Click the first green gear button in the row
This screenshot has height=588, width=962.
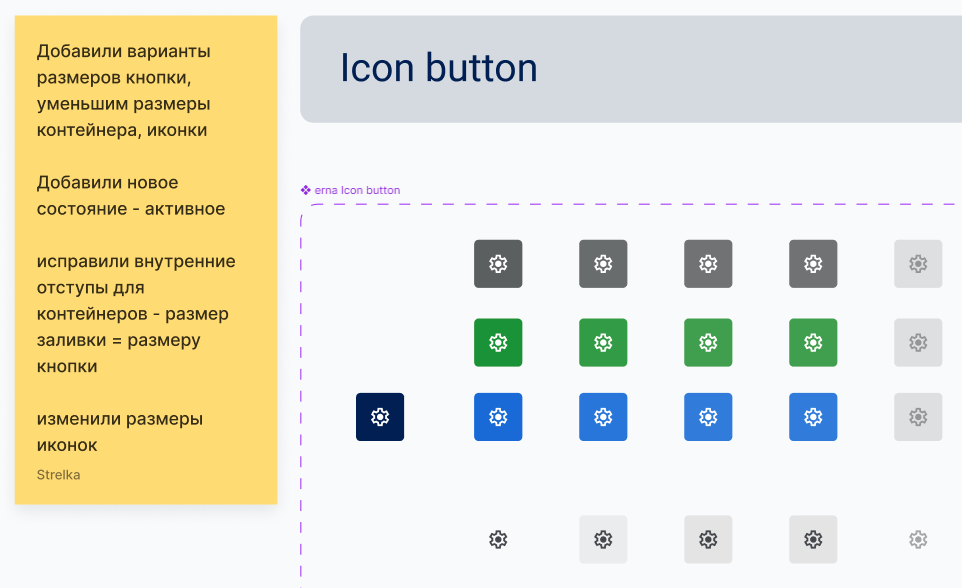(x=498, y=342)
